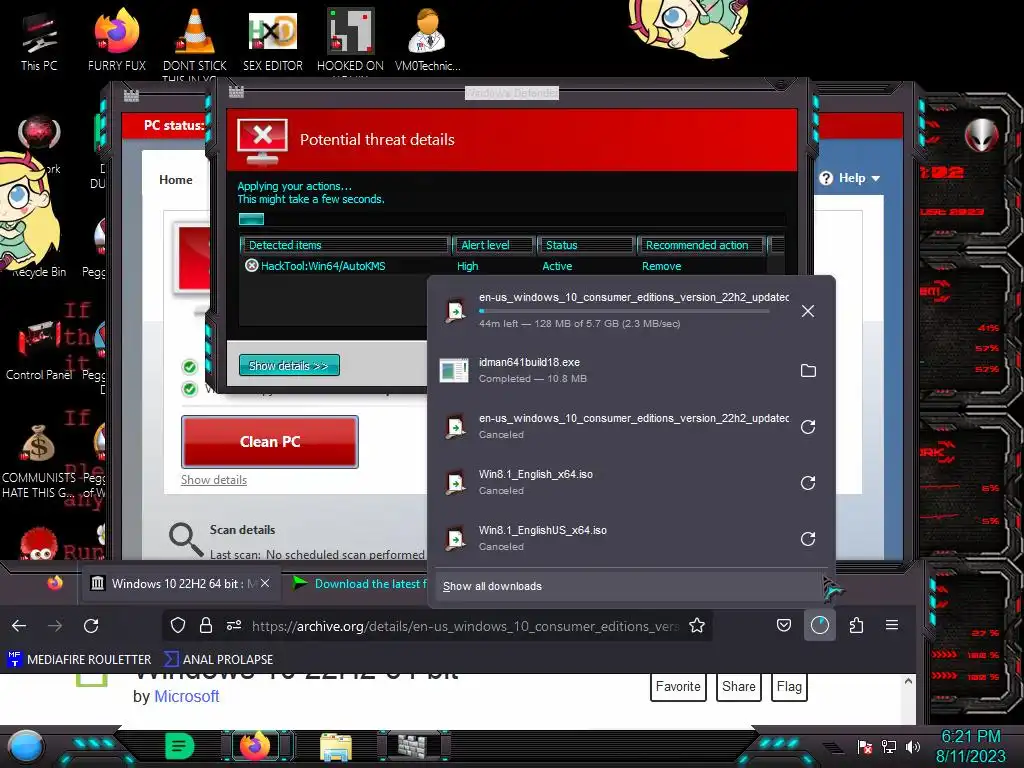
Task: Click the network tray icon
Action: point(889,746)
